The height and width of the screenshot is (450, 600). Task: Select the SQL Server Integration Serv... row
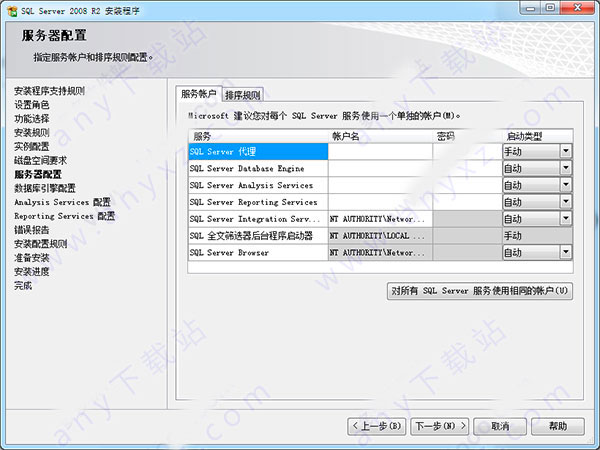pos(258,219)
